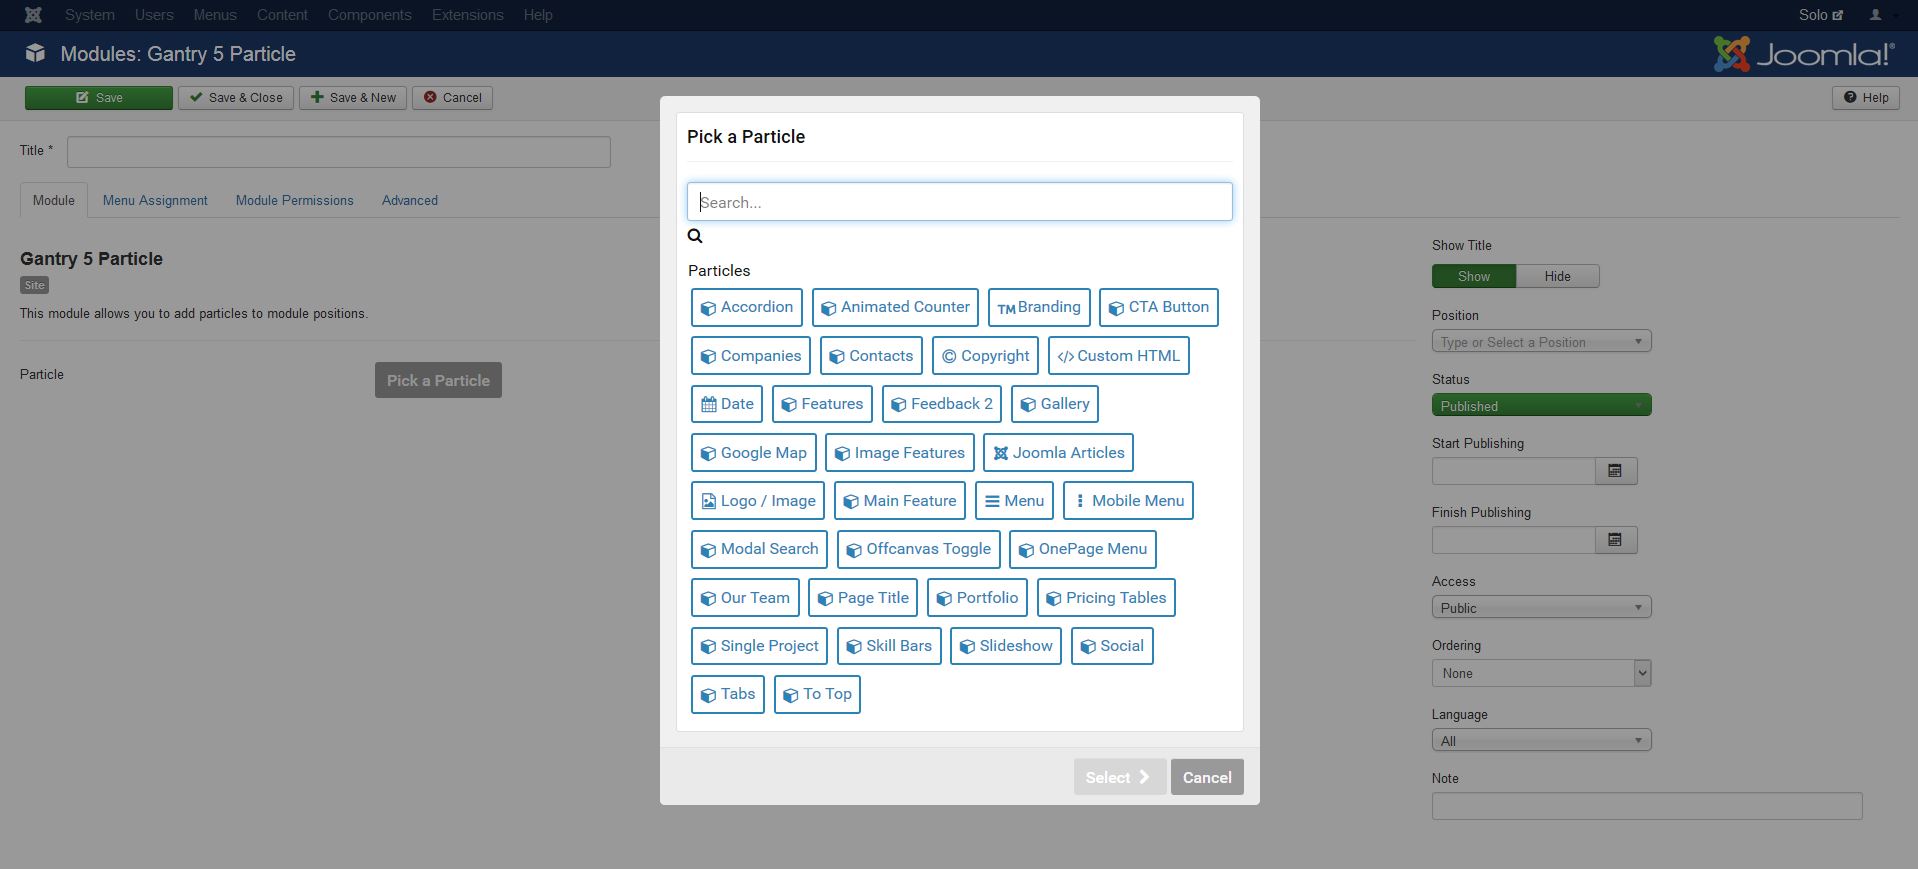Pick the Logo / Image particle

pyautogui.click(x=758, y=501)
